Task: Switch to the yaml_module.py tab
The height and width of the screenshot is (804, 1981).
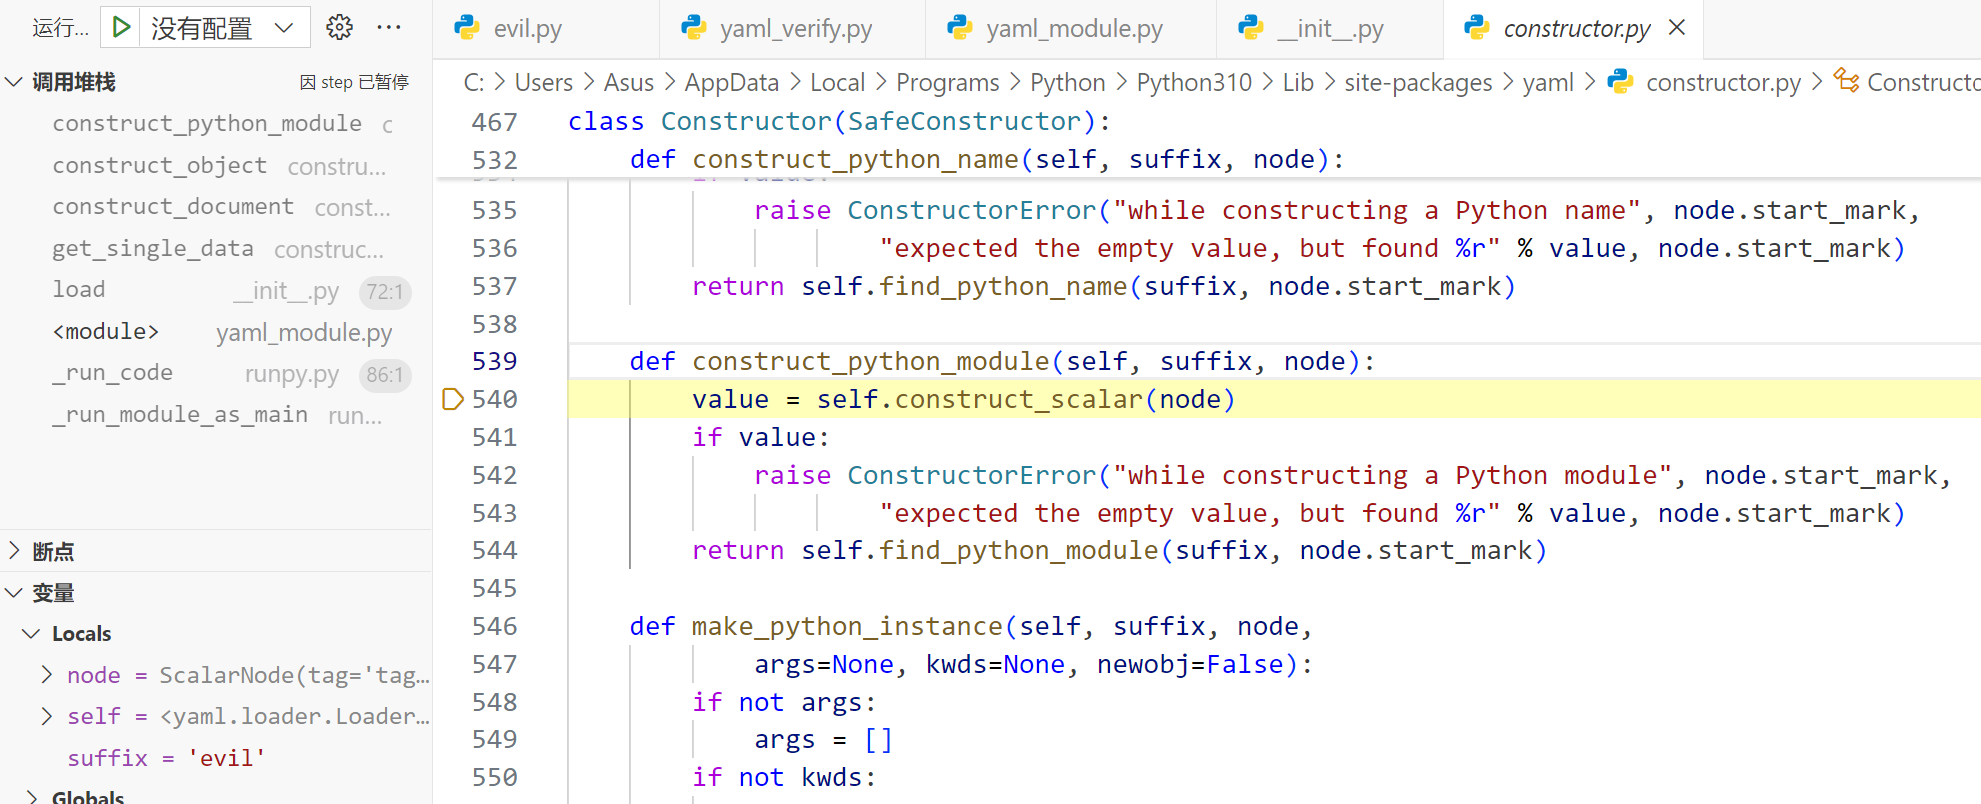Action: click(1071, 28)
